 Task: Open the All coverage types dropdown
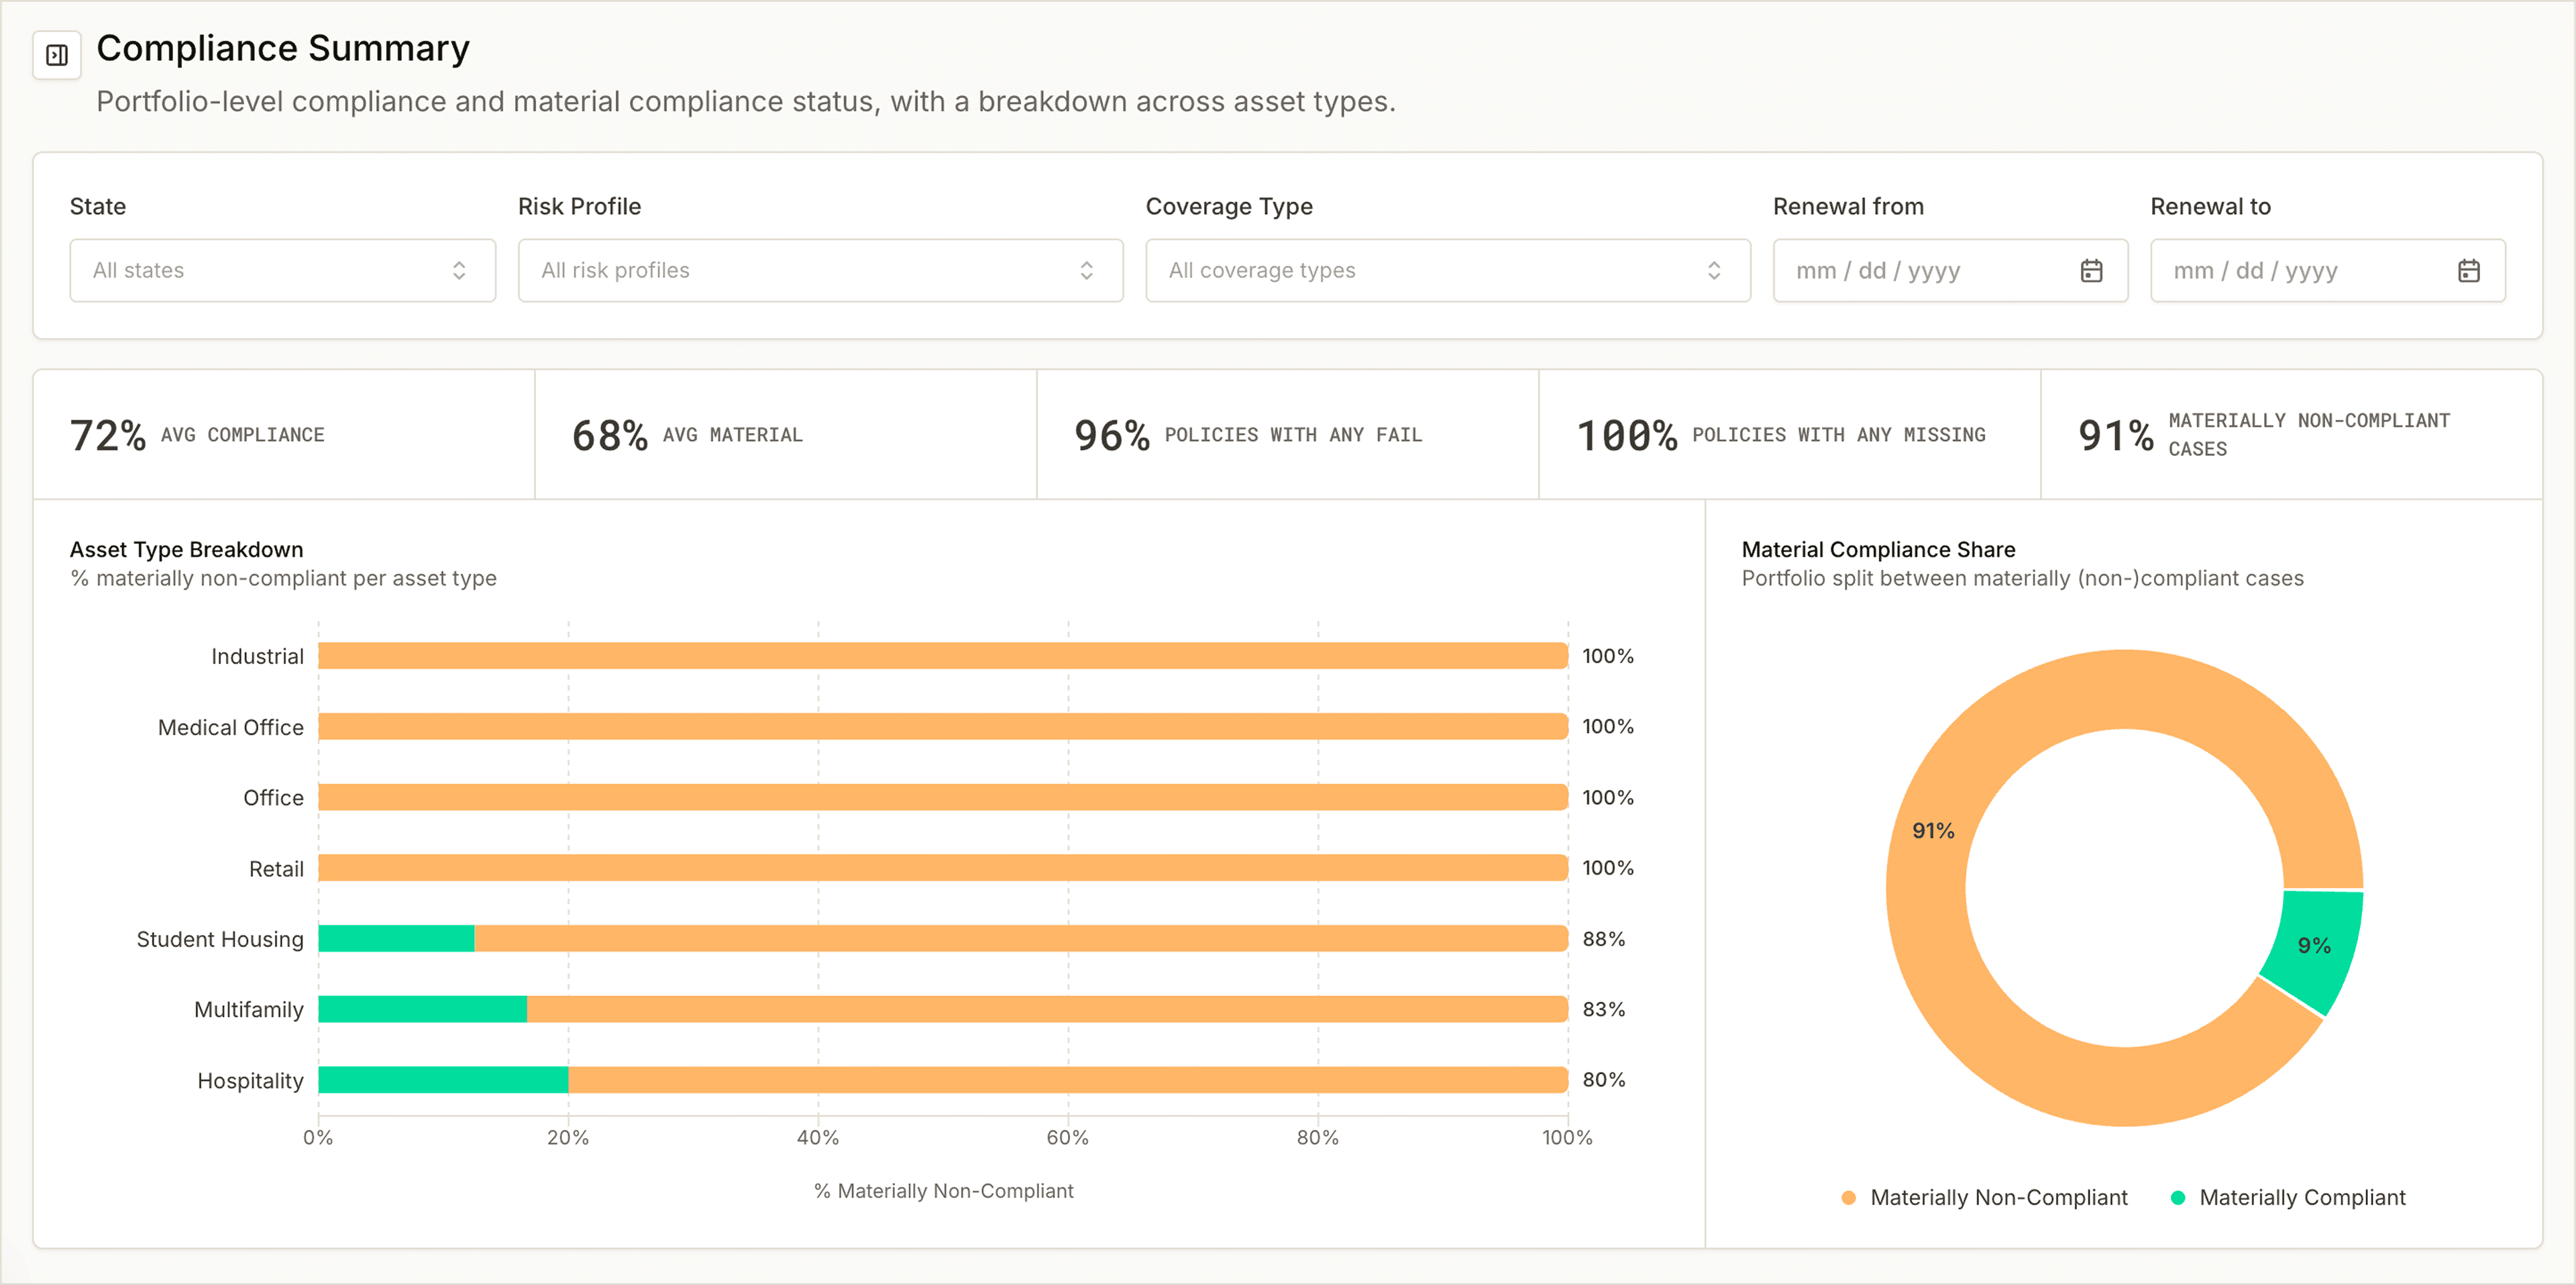click(x=1447, y=270)
